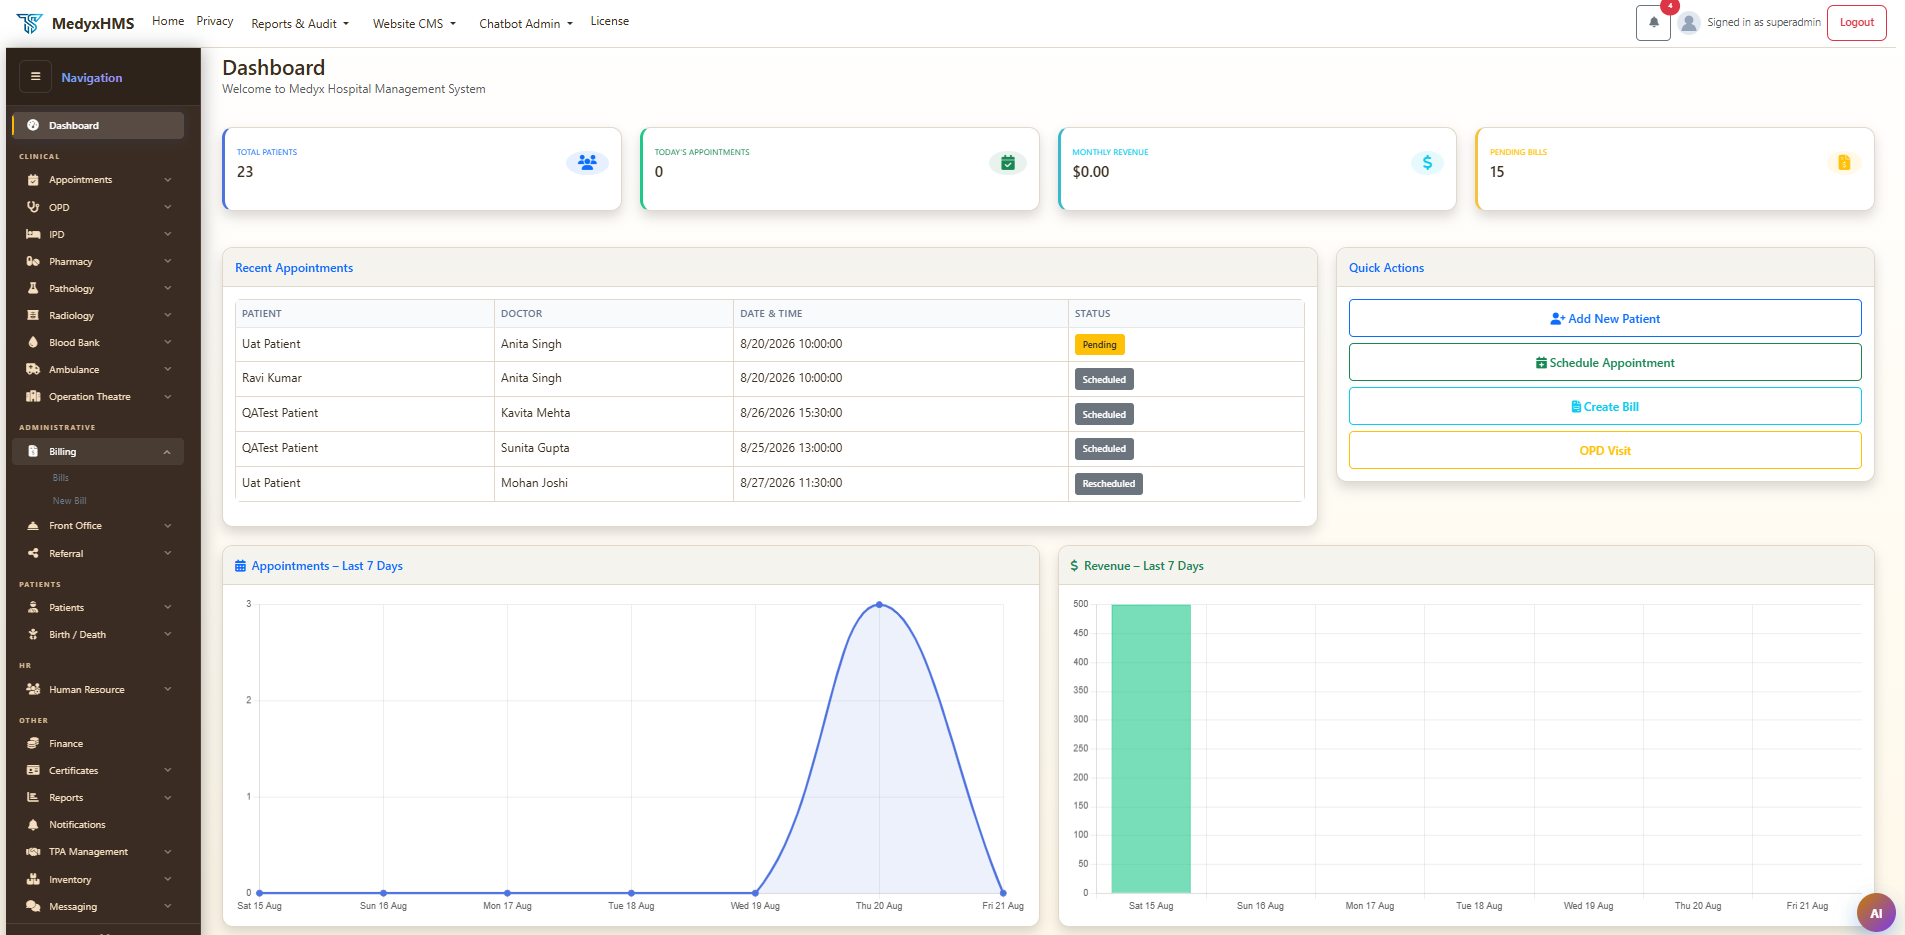
Task: Click Add New Patient button
Action: [1605, 318]
